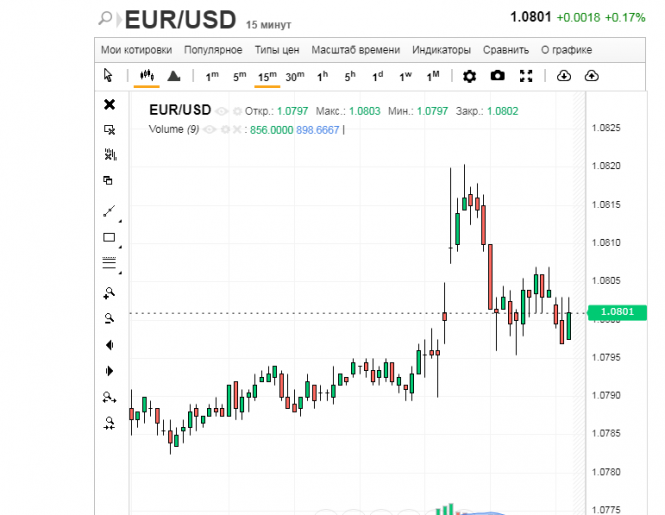Open the Сравнить menu
The image size is (665, 515).
506,50
